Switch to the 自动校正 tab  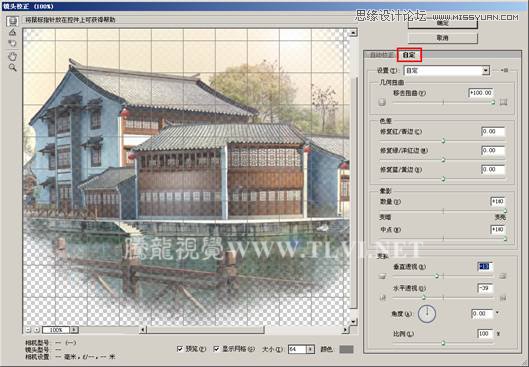(381, 55)
